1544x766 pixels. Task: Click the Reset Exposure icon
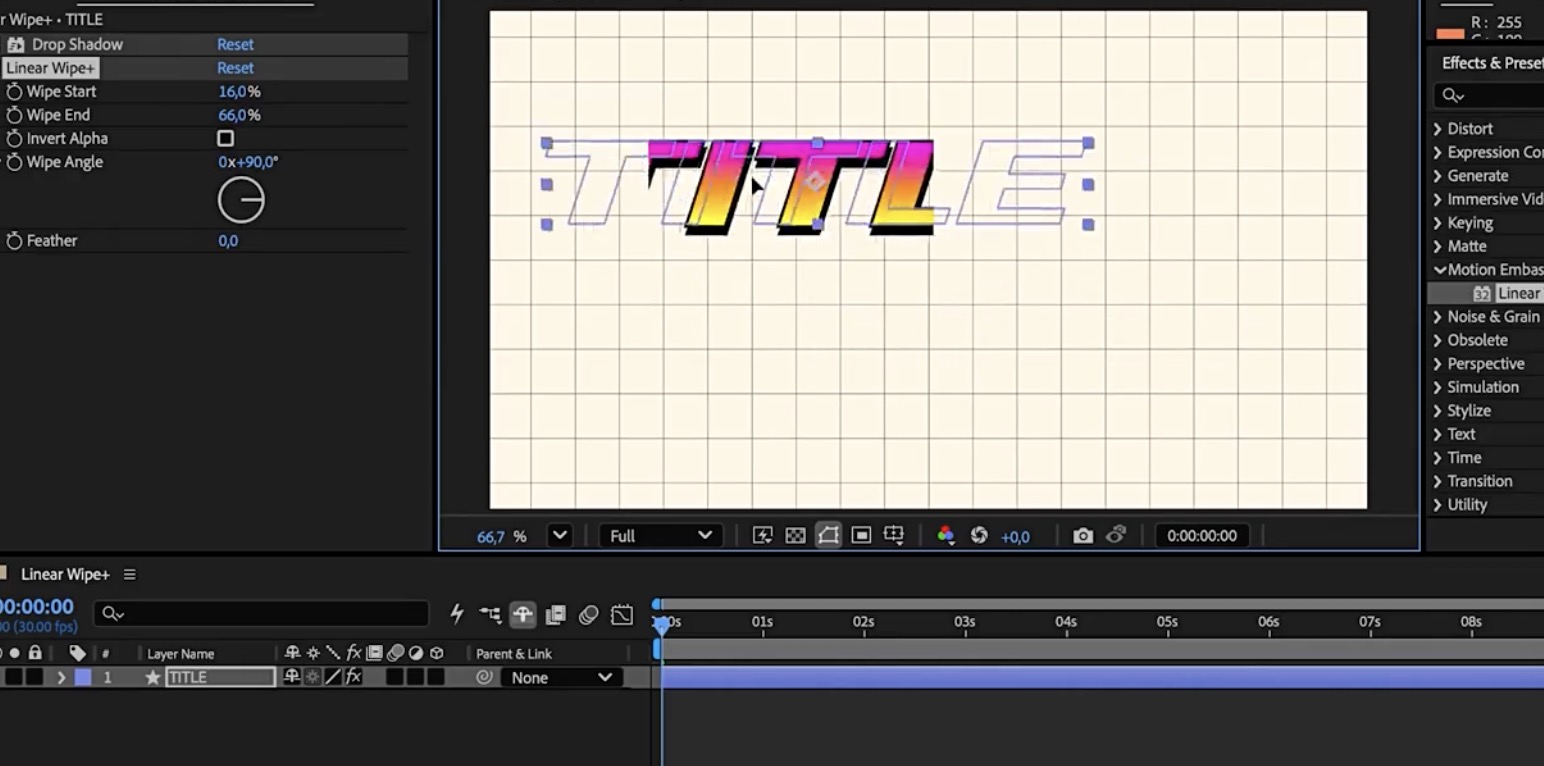(x=979, y=536)
